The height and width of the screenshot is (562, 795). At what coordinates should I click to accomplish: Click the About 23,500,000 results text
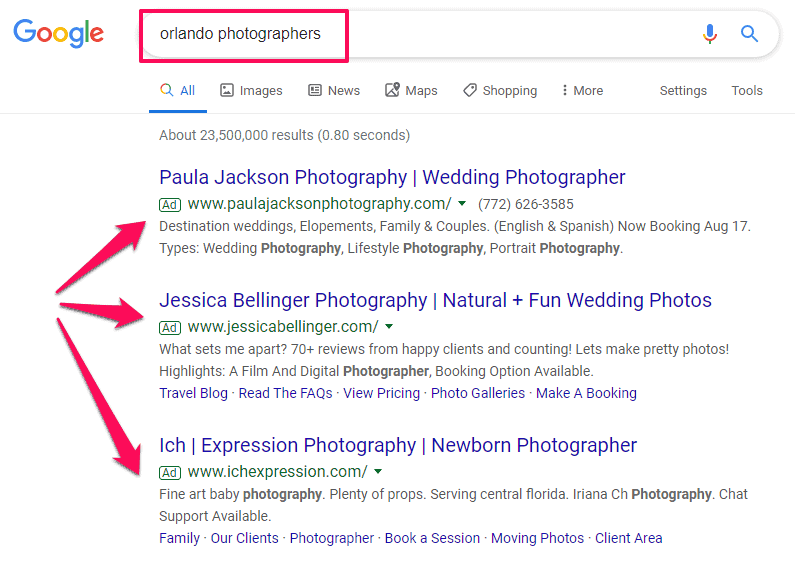point(284,135)
